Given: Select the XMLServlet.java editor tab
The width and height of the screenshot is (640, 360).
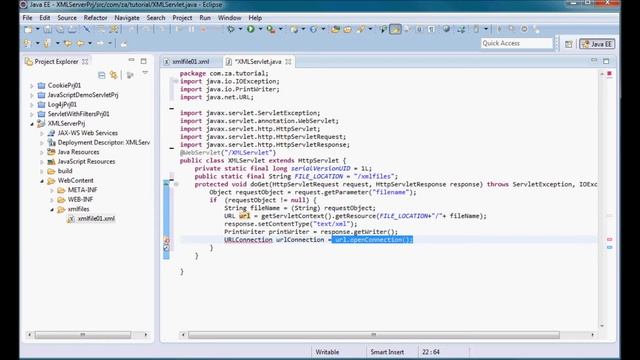Looking at the screenshot, I should click(258, 62).
